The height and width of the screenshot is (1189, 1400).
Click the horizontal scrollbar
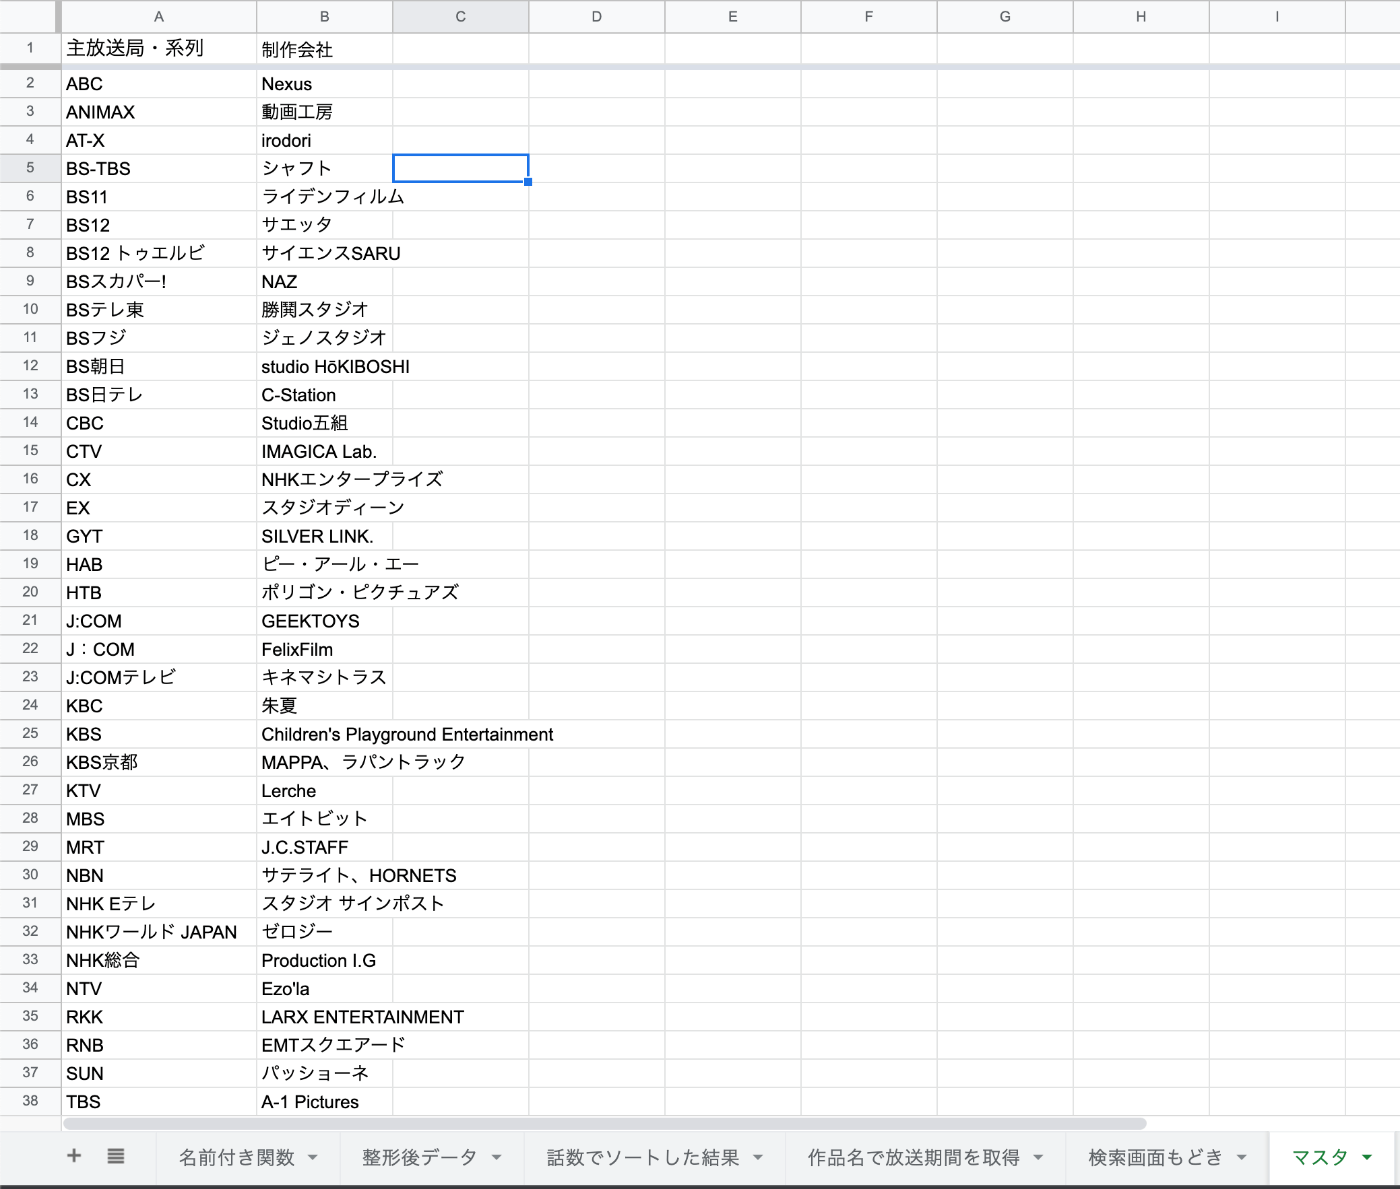click(x=604, y=1123)
